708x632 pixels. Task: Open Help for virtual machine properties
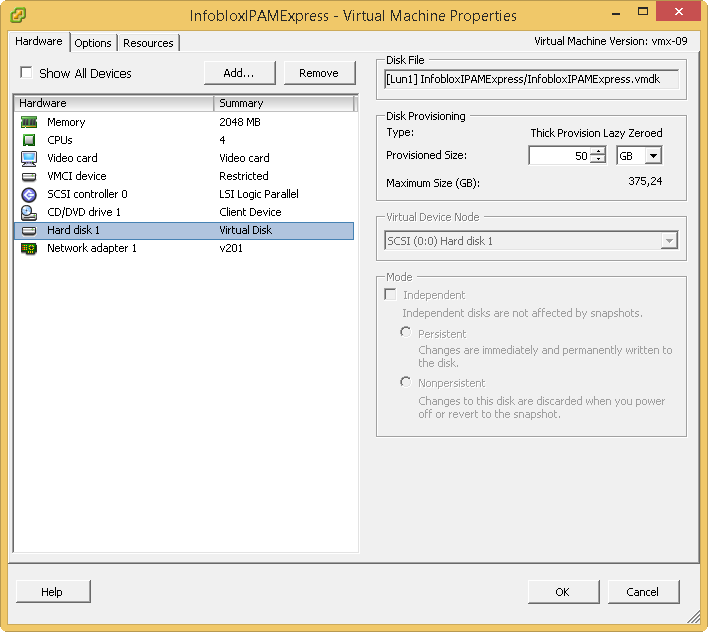click(53, 592)
